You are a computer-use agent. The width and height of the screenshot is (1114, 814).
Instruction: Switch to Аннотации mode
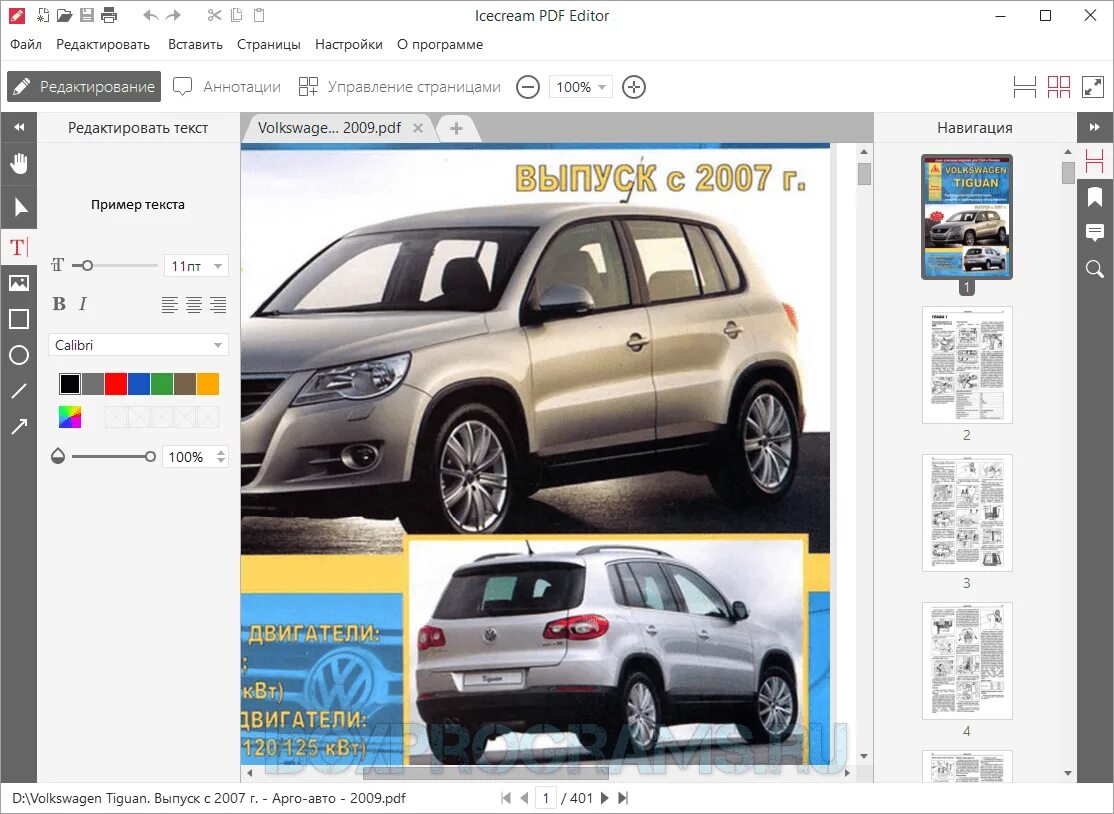point(227,87)
